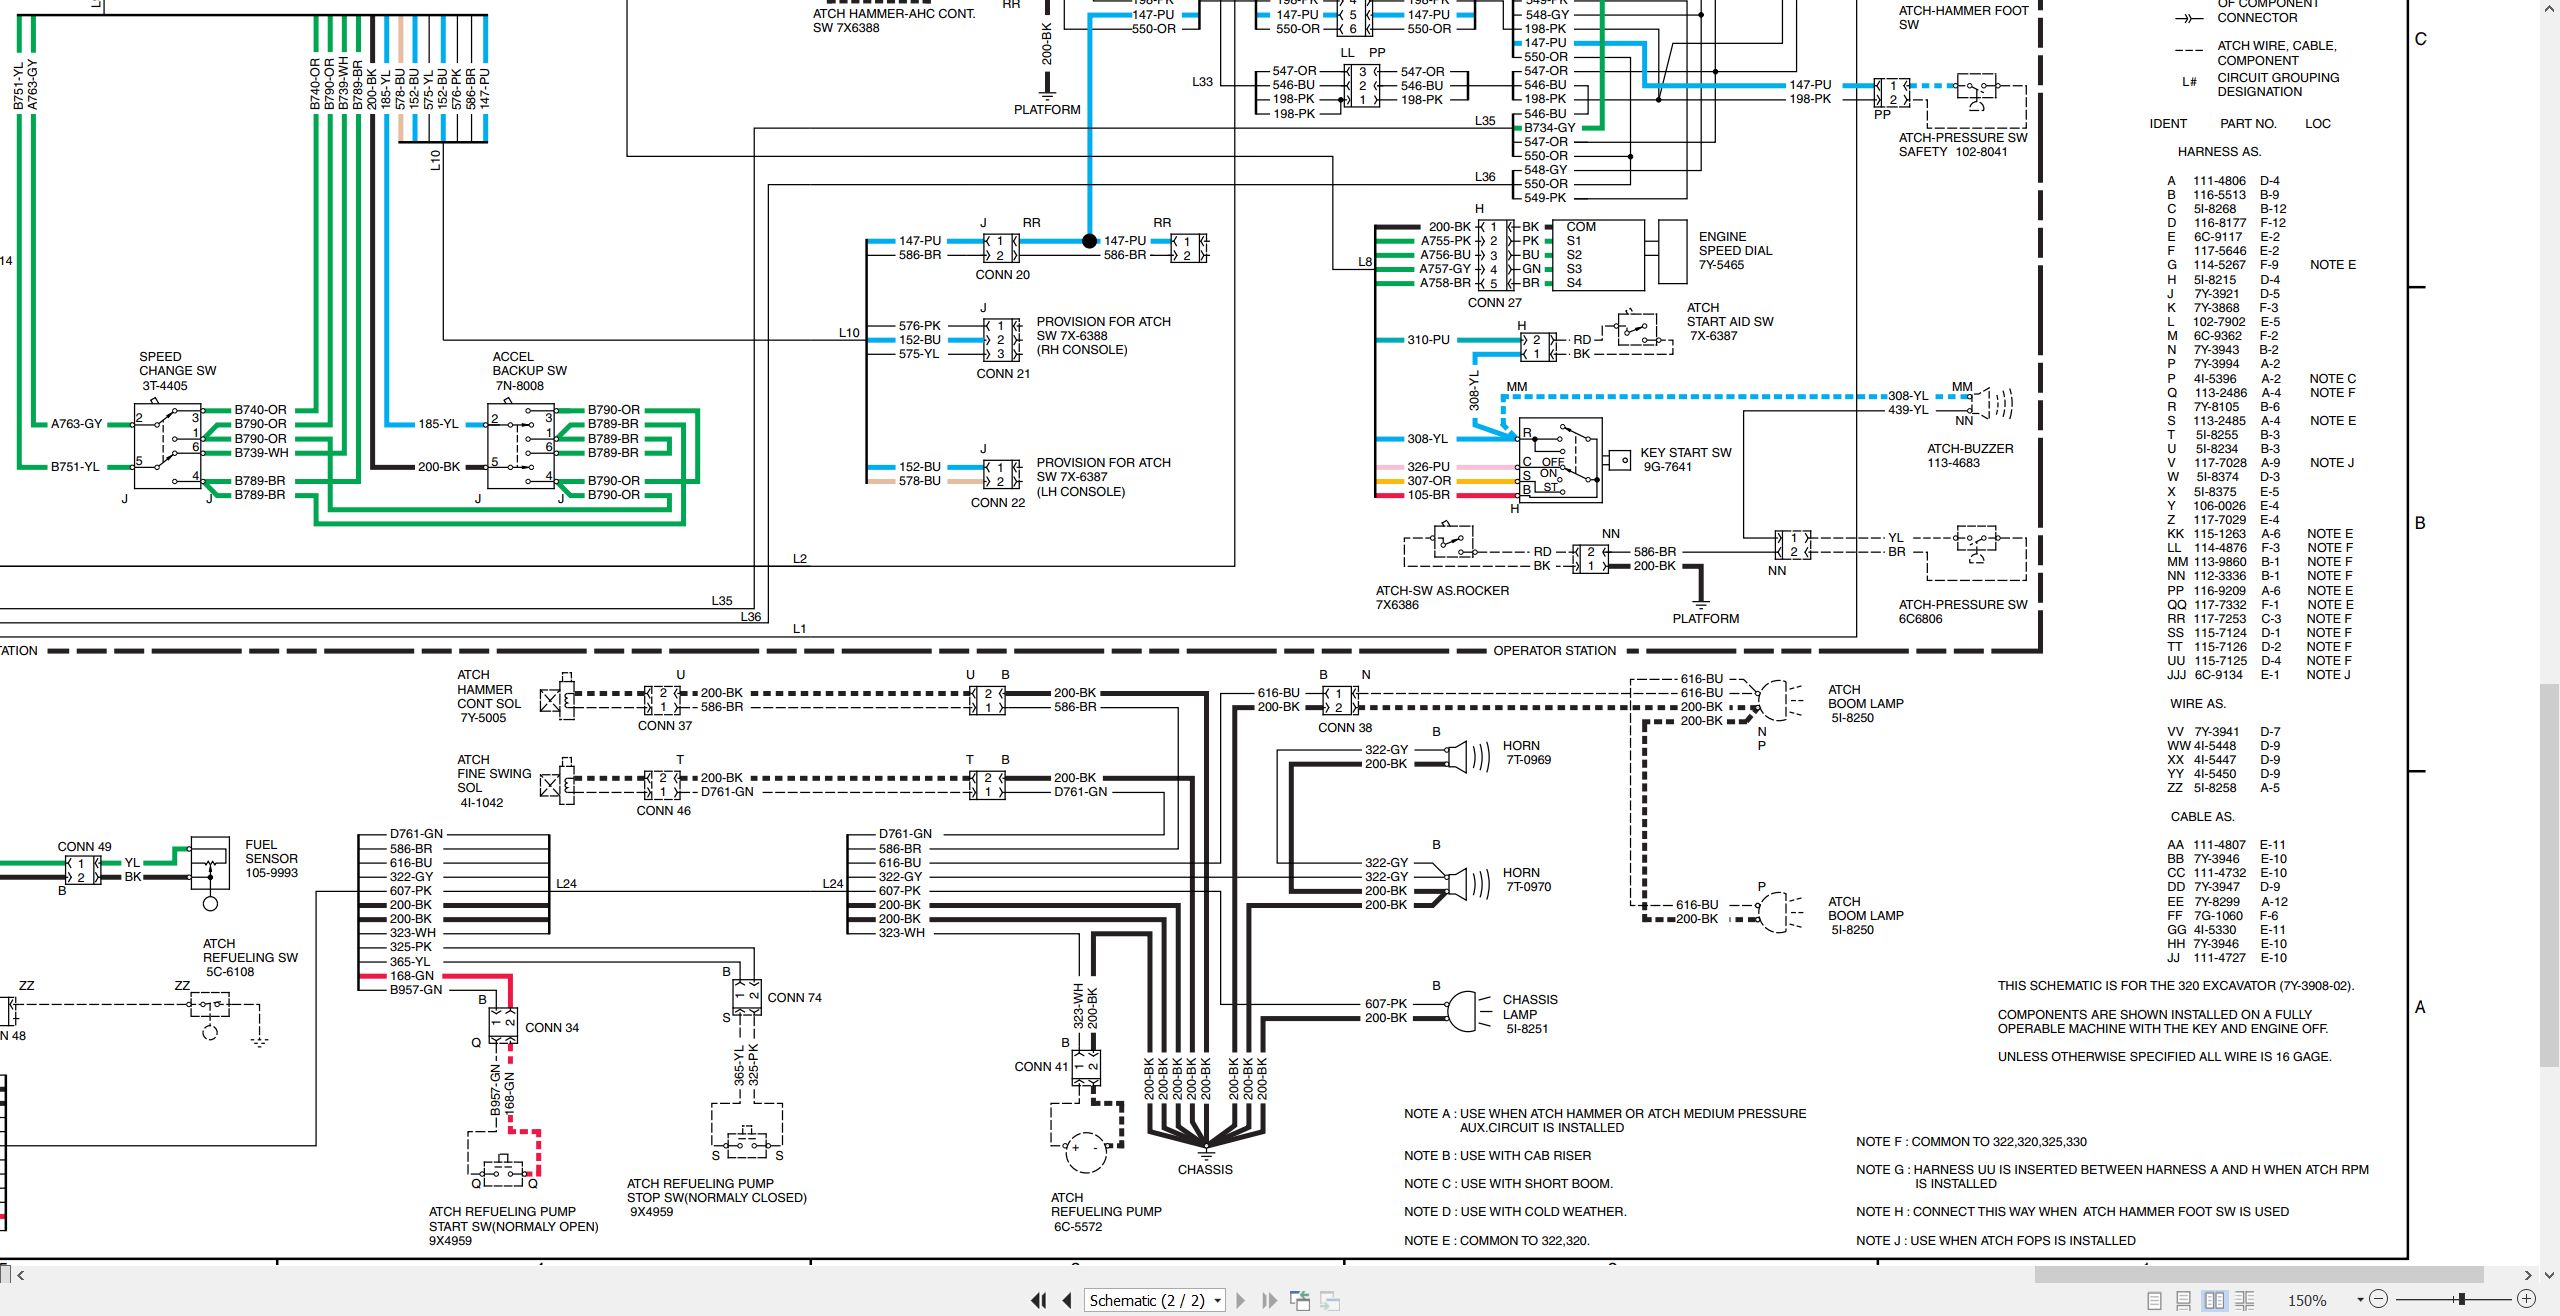Screen dimensions: 2560x1316
Task: Click the ATCH-BUZZER 113-4683 label
Action: (1970, 456)
